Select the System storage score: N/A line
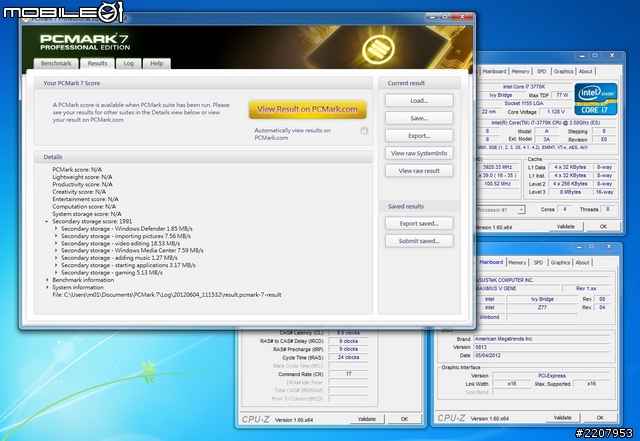 pos(87,214)
